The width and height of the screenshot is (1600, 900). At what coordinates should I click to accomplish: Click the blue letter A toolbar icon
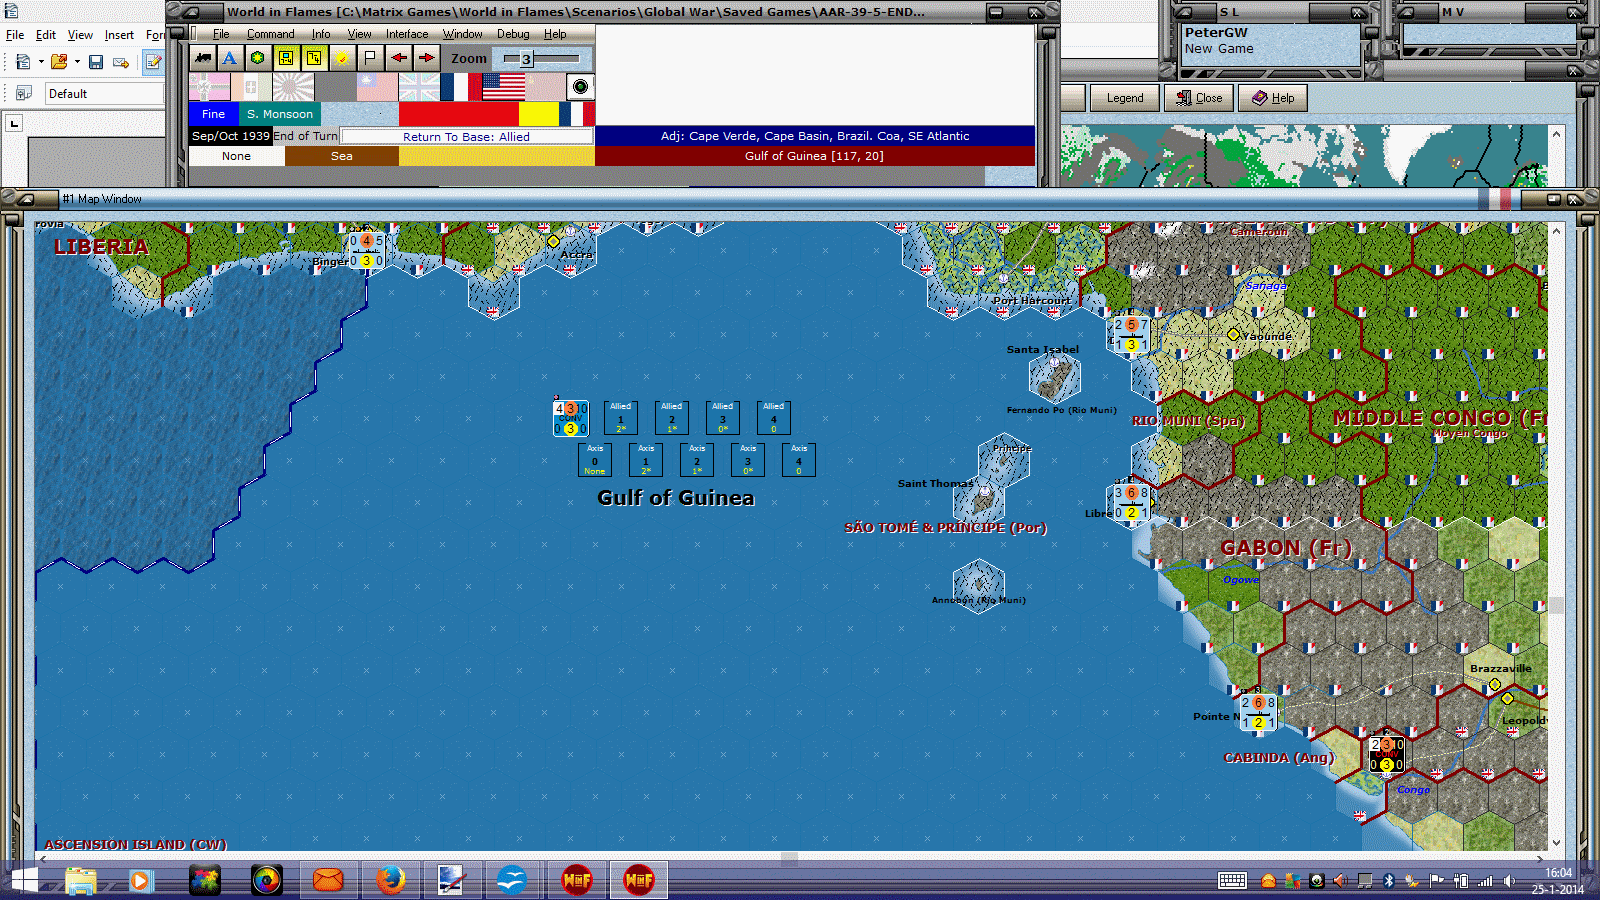pos(230,58)
